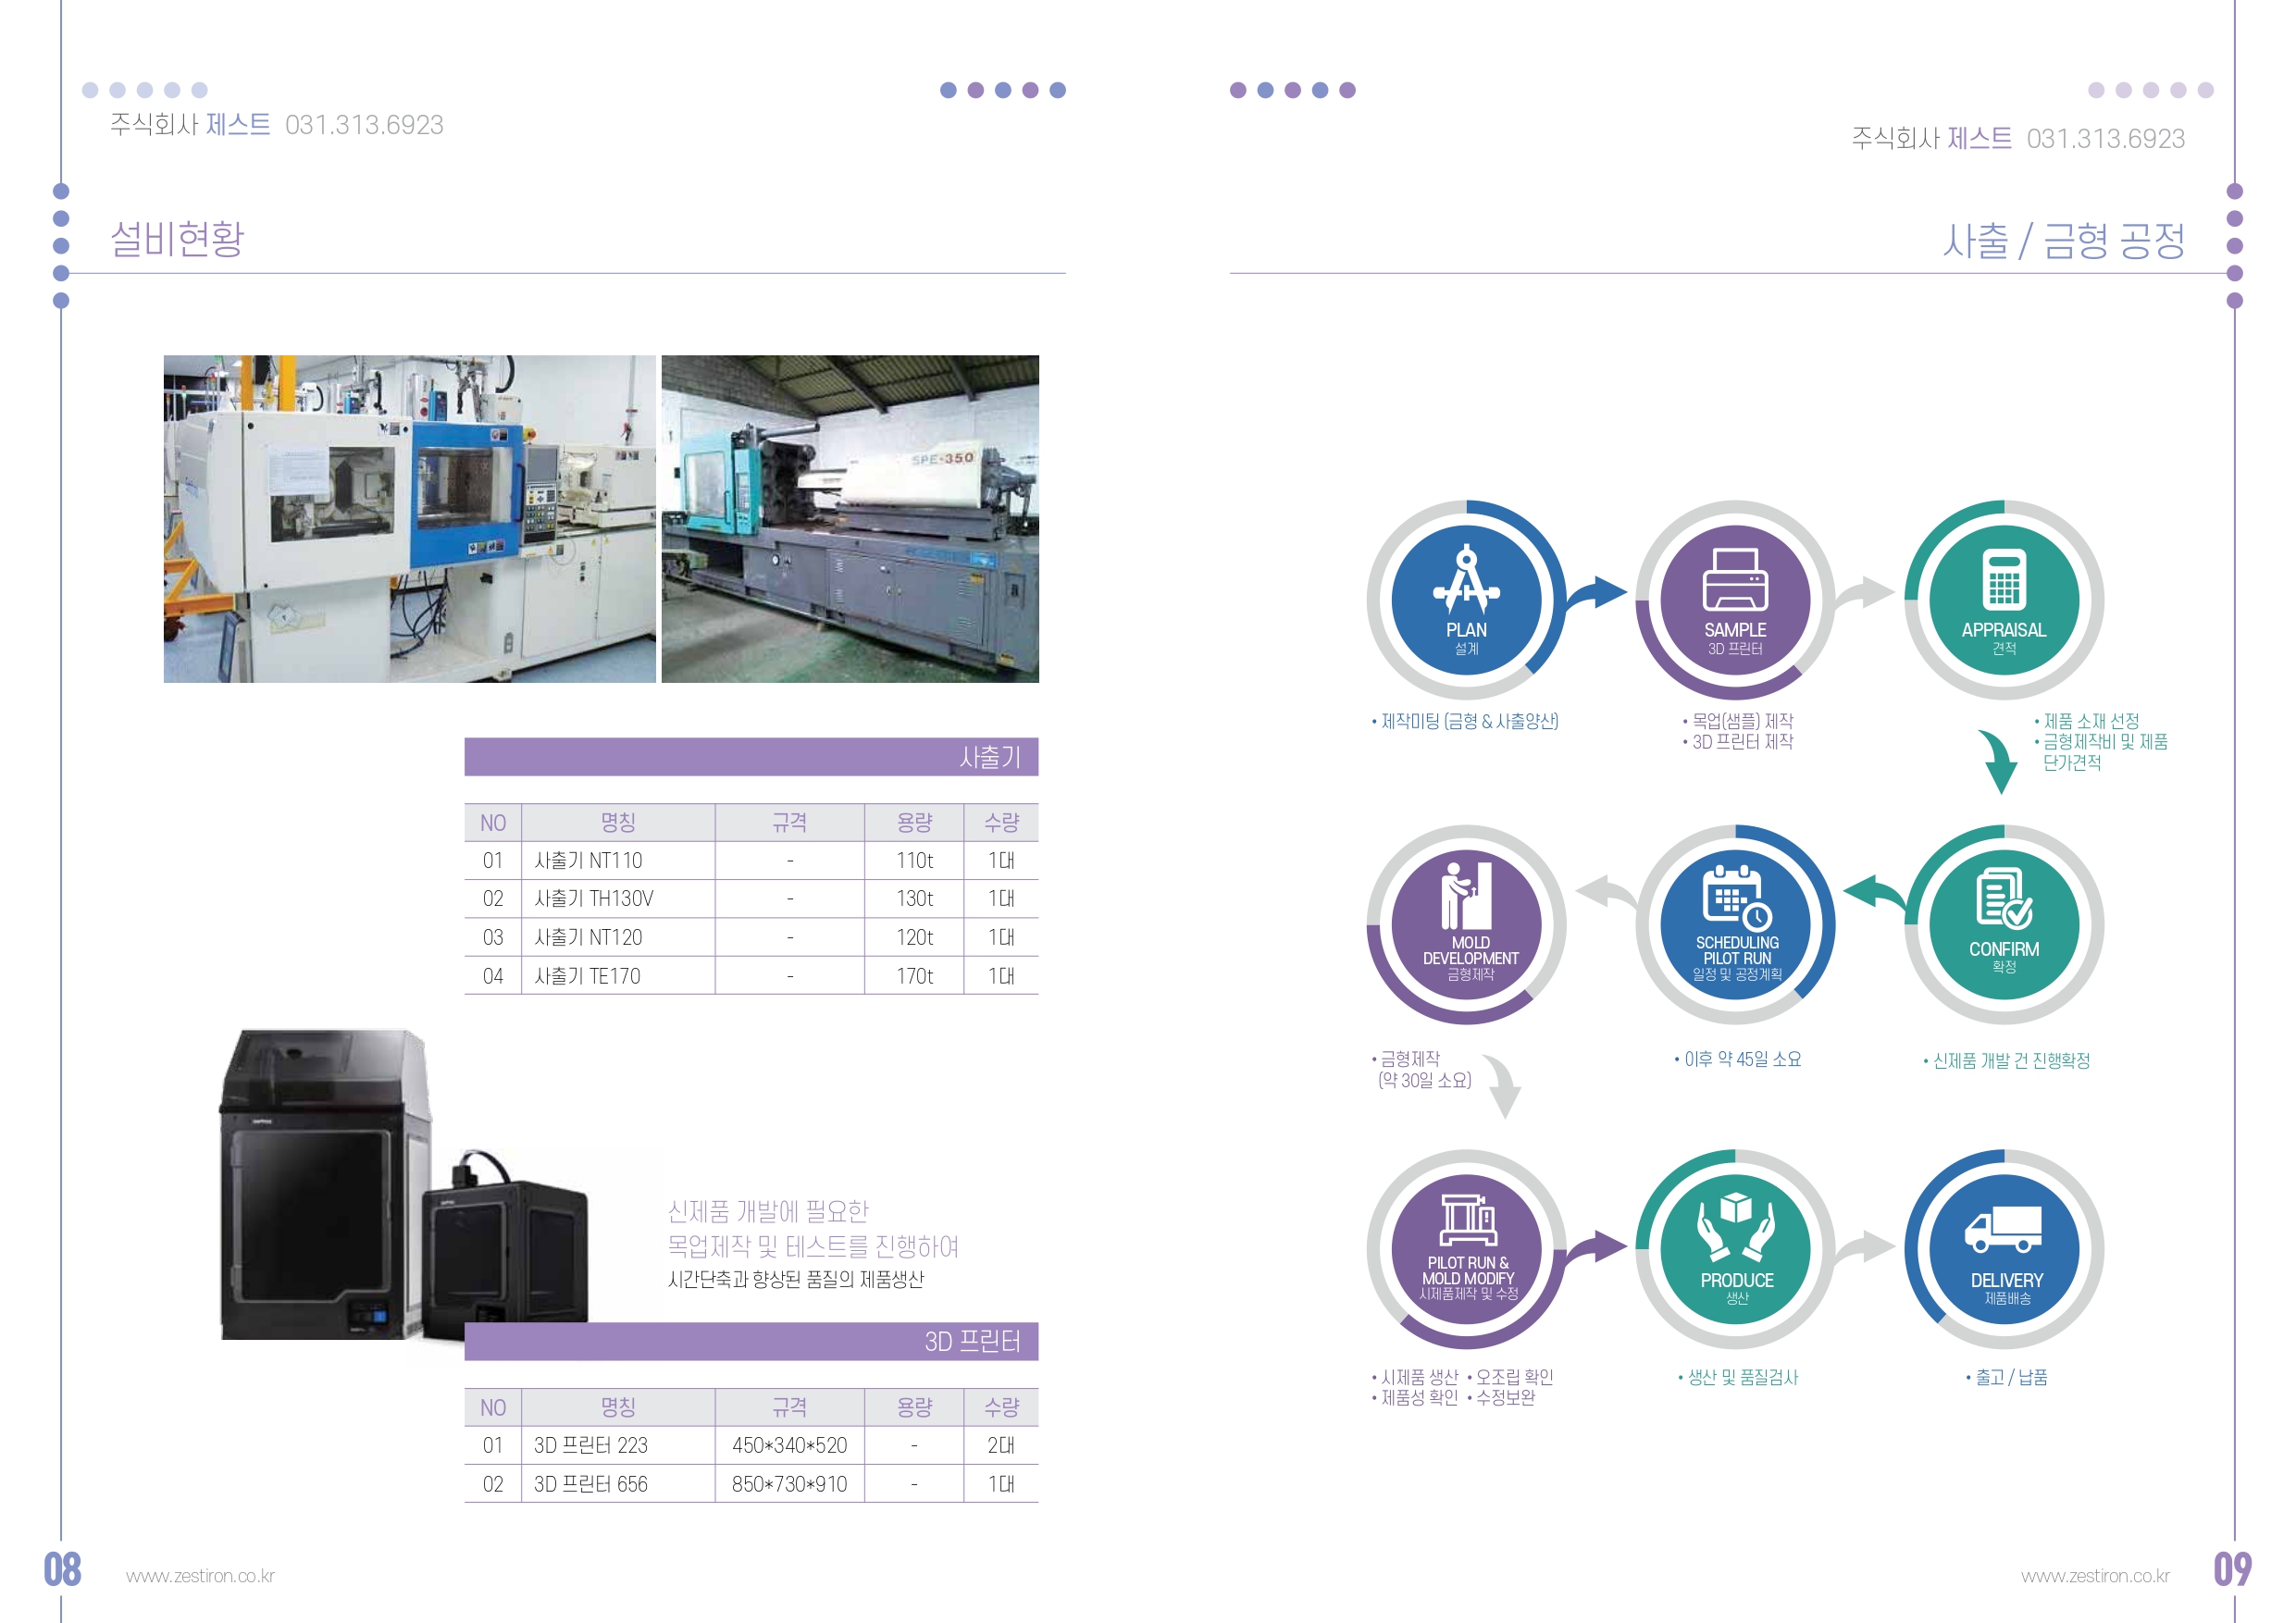Click the www.zestiron.co.kr link on page 09
Viewport: 2296px width, 1623px height.
pos(2095,1576)
